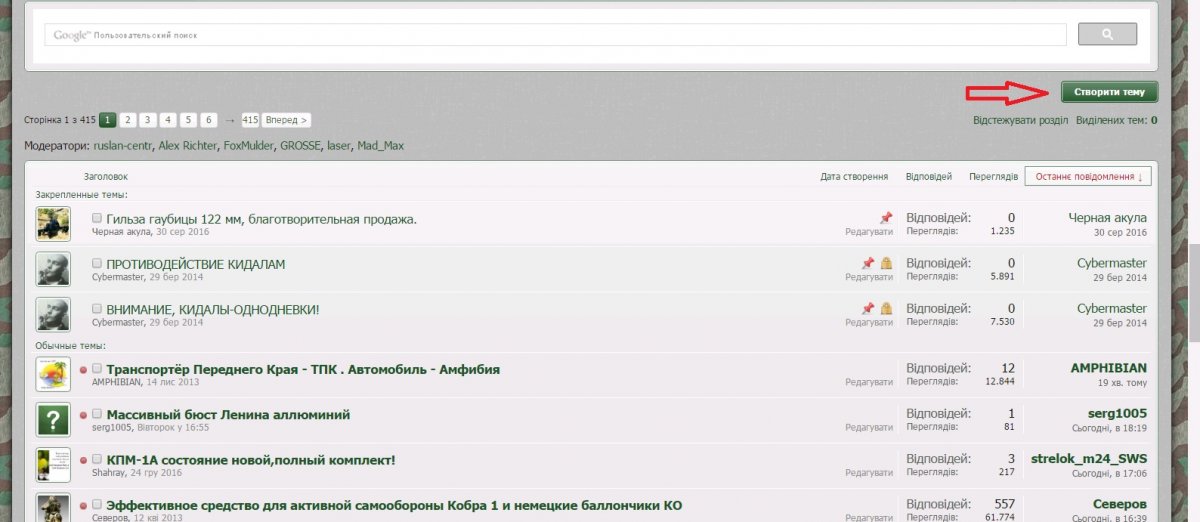
Task: Check the 'КПМ-1А состояние новой' thread box
Action: pos(97,460)
